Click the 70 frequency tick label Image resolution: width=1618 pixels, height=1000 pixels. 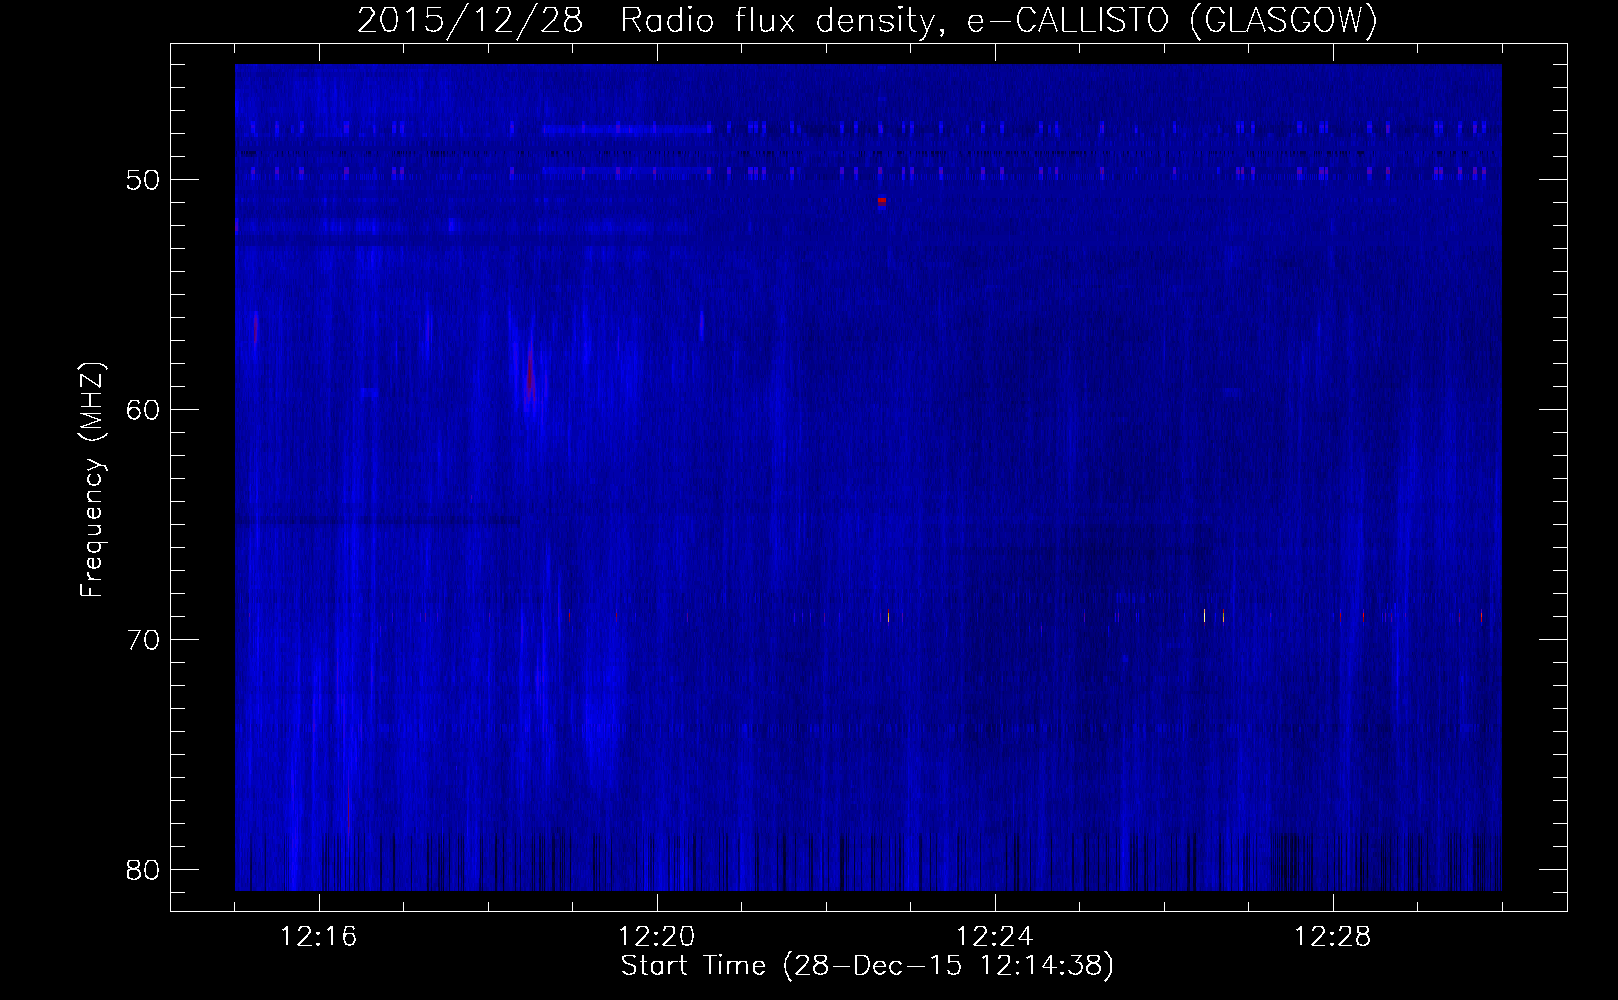point(141,640)
